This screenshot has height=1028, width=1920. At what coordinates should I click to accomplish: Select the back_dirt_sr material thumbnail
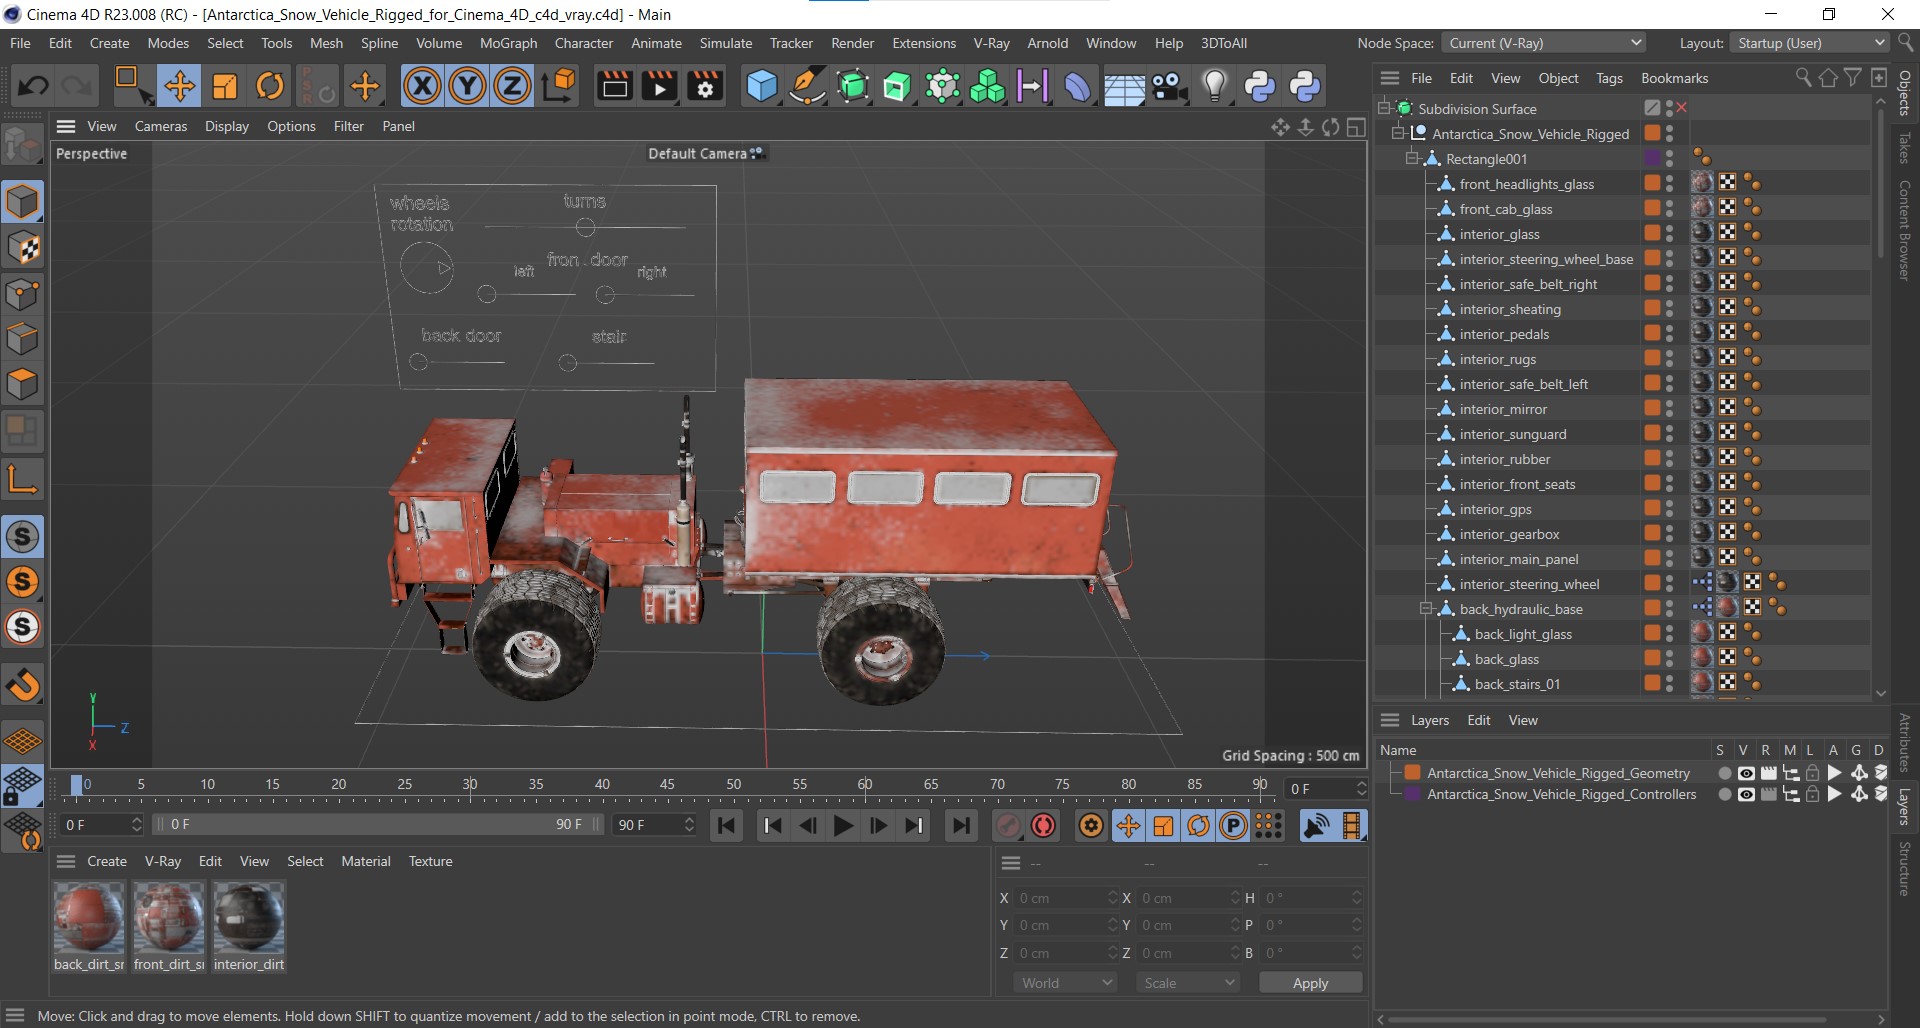(89, 918)
